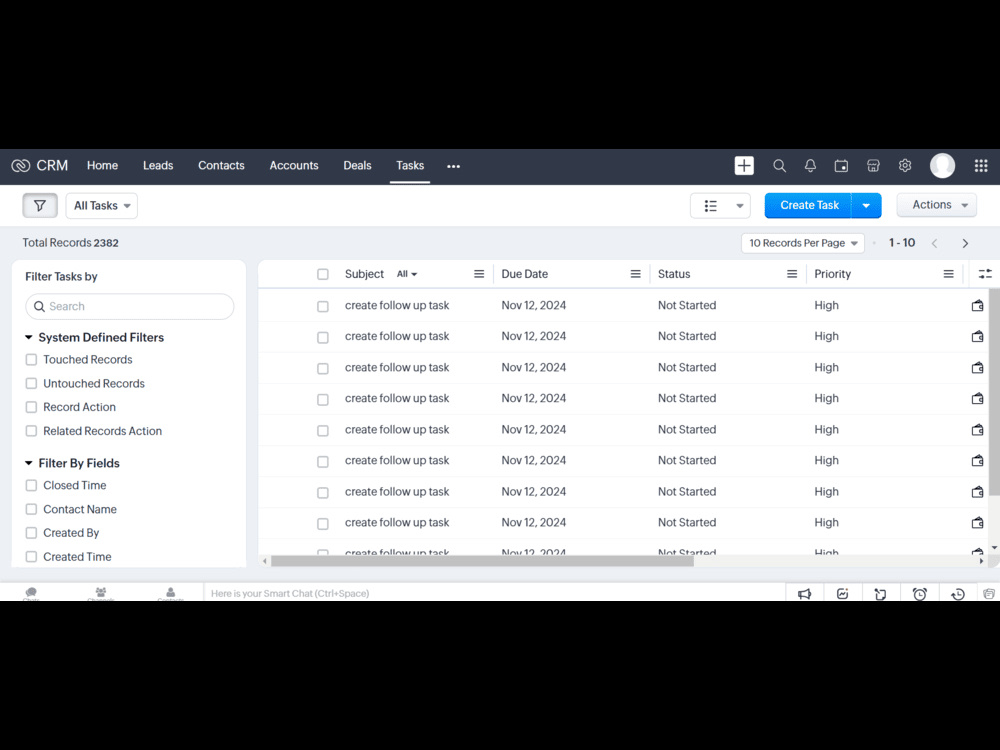Open the user profile avatar

pos(942,166)
